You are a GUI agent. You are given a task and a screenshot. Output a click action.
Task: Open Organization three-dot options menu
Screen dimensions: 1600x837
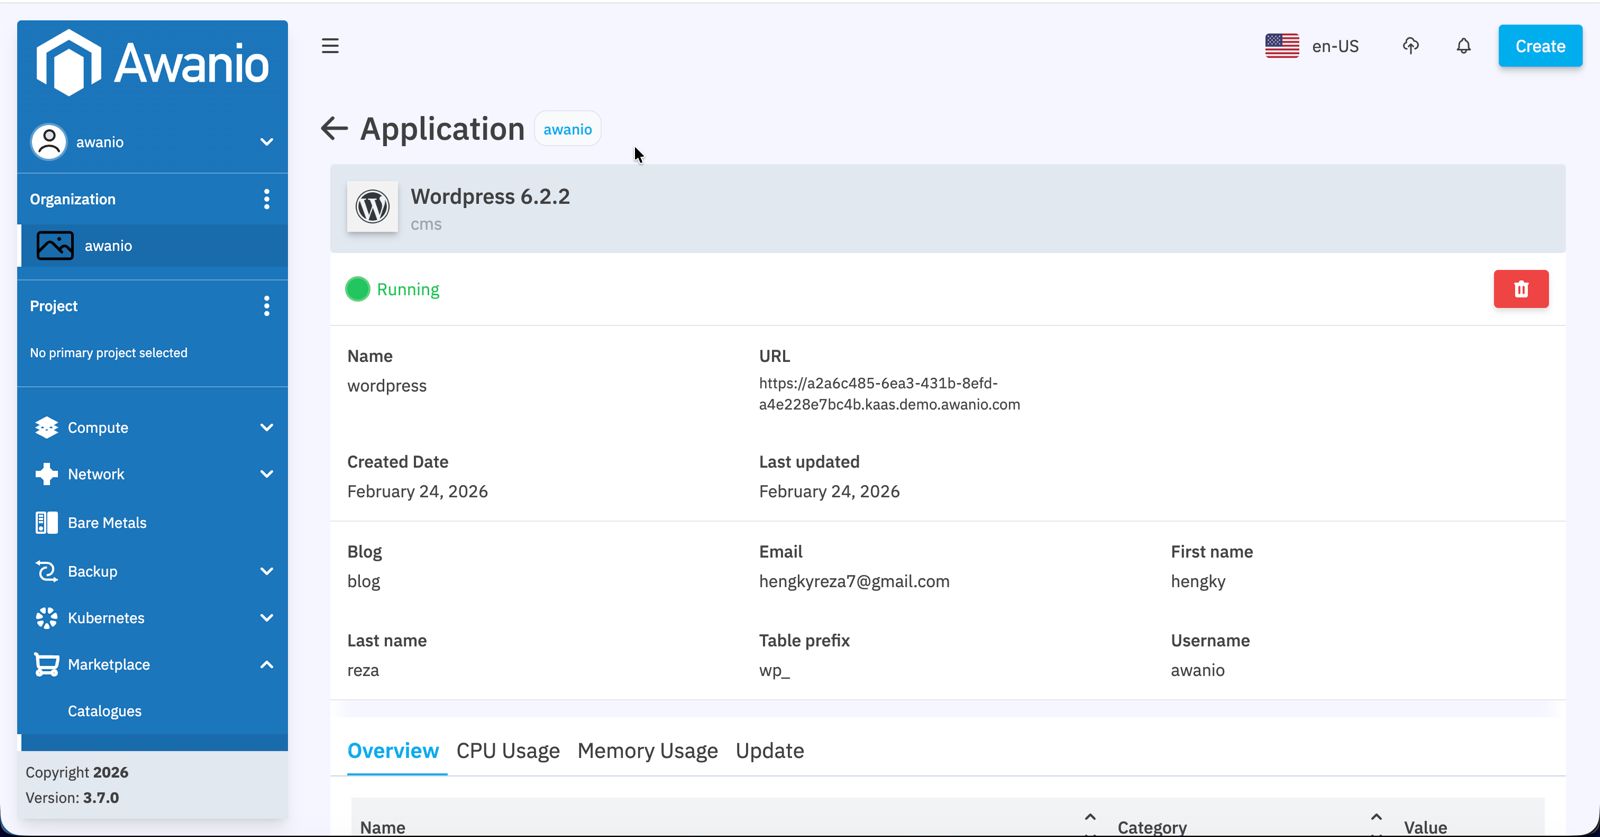266,199
